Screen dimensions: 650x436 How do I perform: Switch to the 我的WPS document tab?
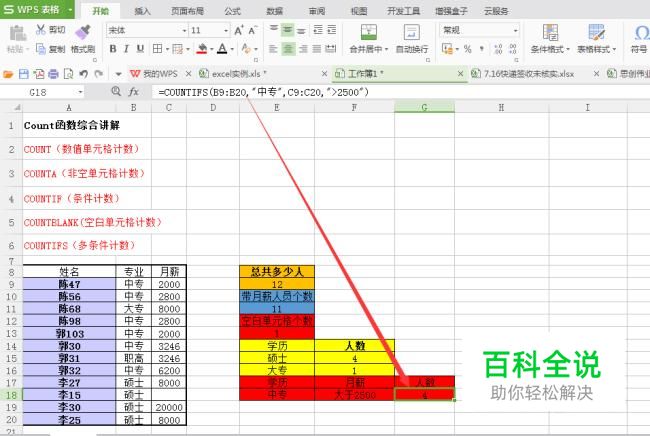(160, 74)
